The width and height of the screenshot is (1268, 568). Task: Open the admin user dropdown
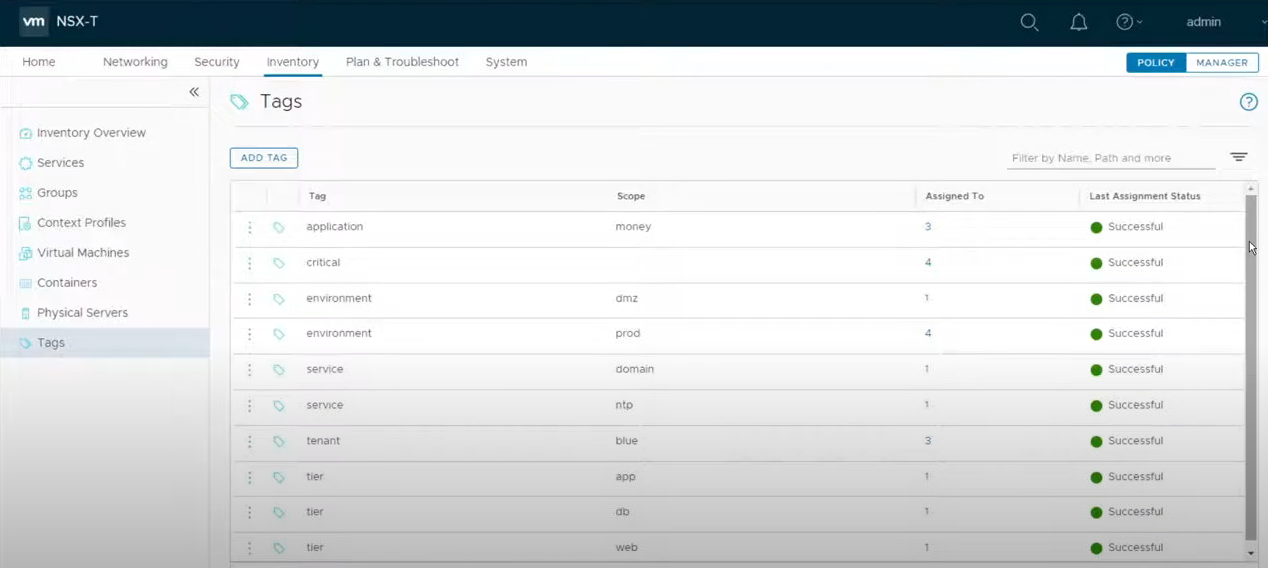click(1211, 22)
